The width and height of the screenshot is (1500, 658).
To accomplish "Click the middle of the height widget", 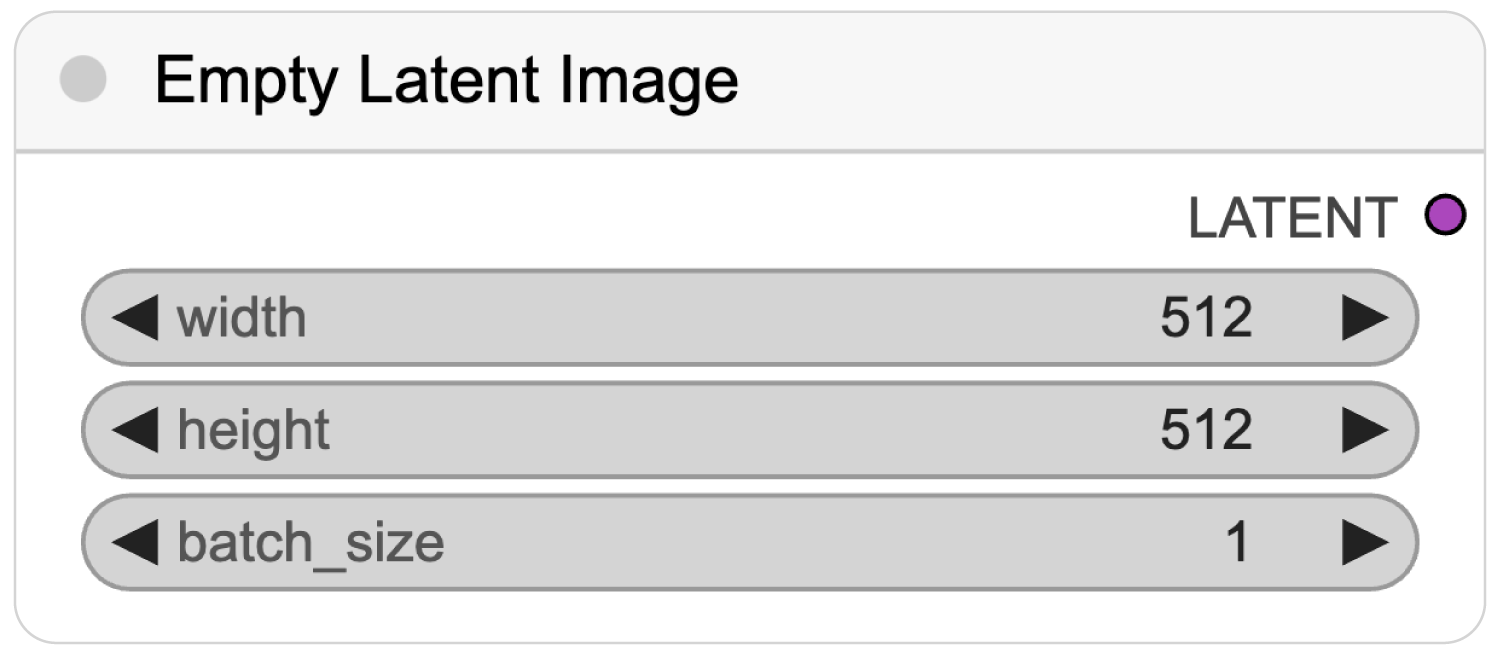I will 750,430.
